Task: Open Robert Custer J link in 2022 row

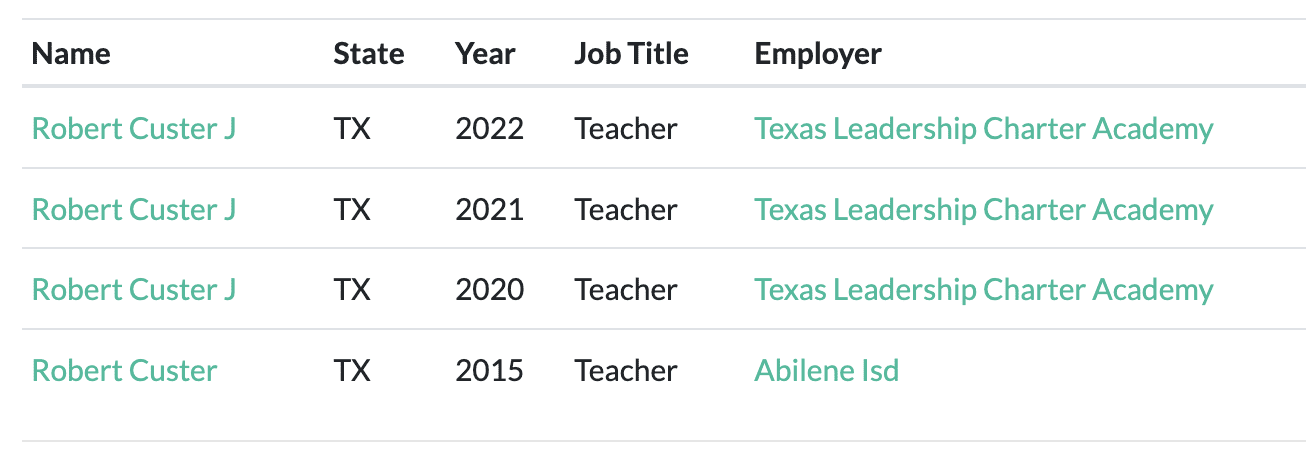Action: tap(134, 129)
